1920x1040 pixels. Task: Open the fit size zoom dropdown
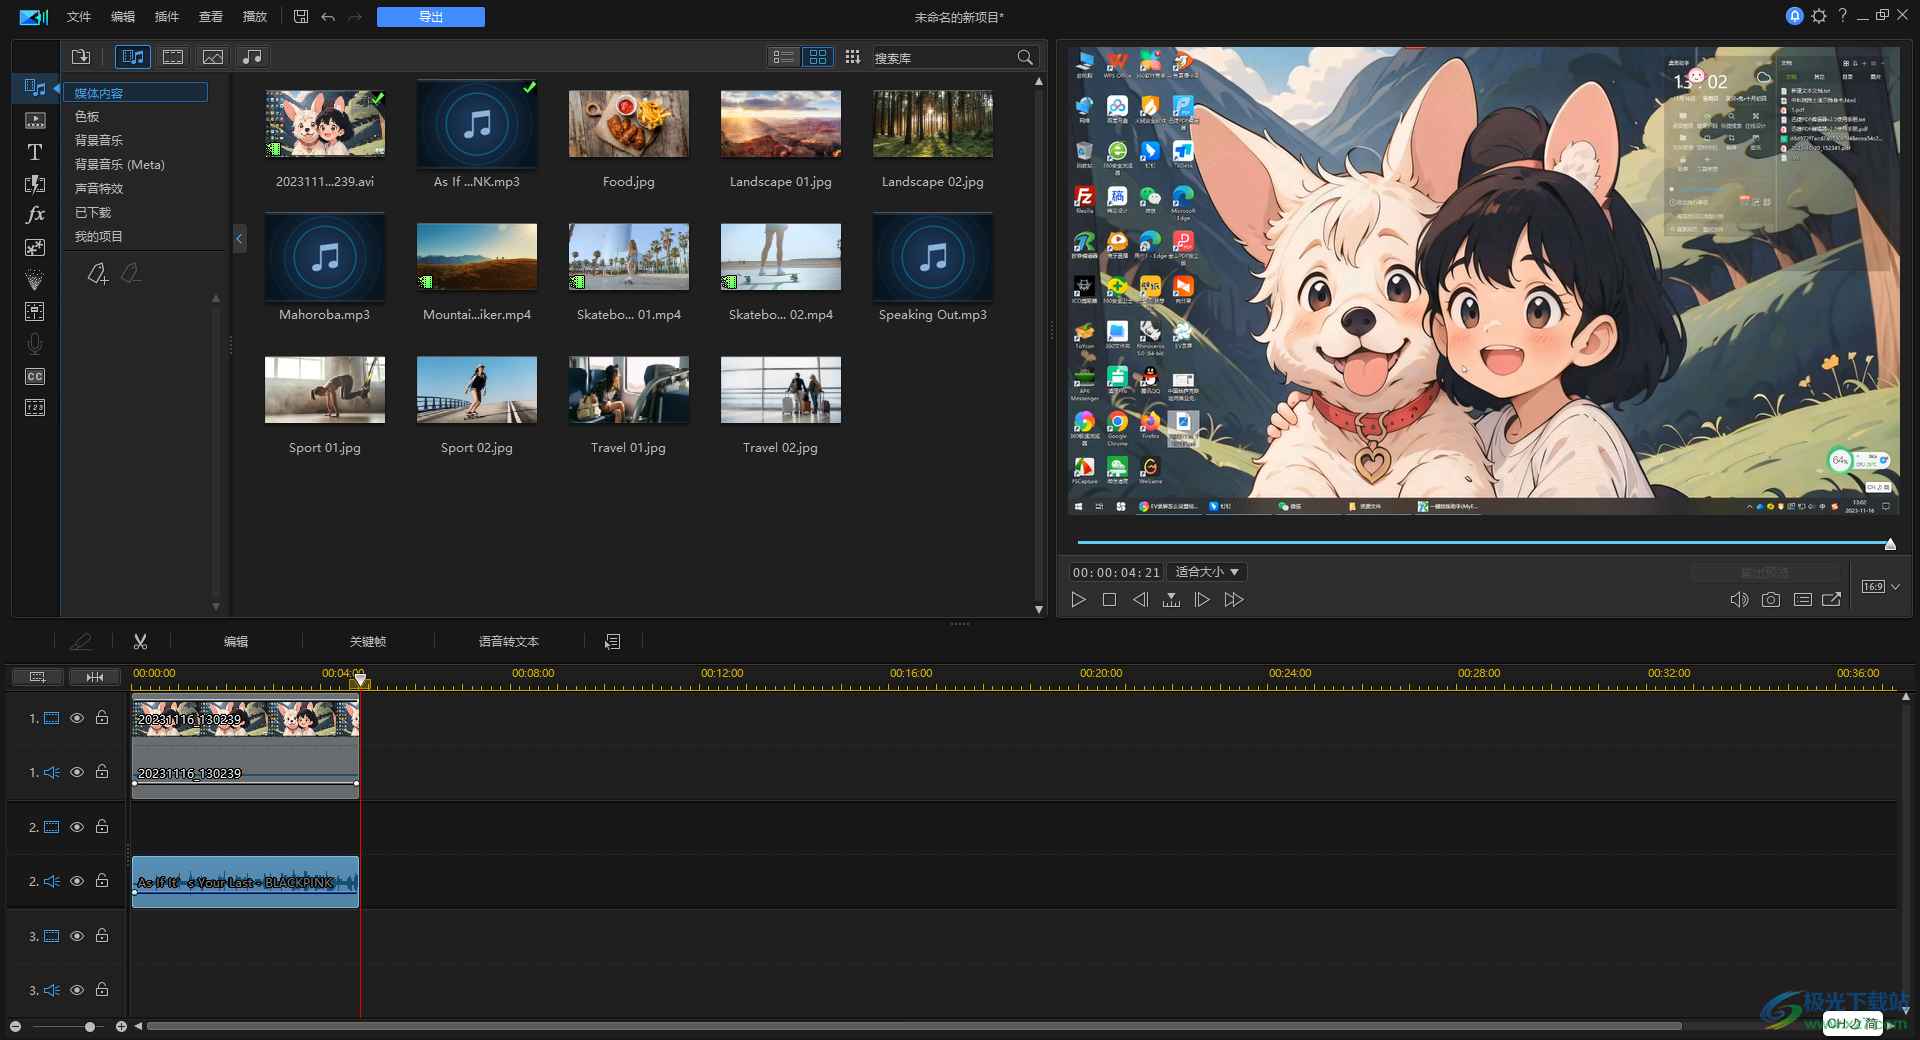click(x=1207, y=572)
